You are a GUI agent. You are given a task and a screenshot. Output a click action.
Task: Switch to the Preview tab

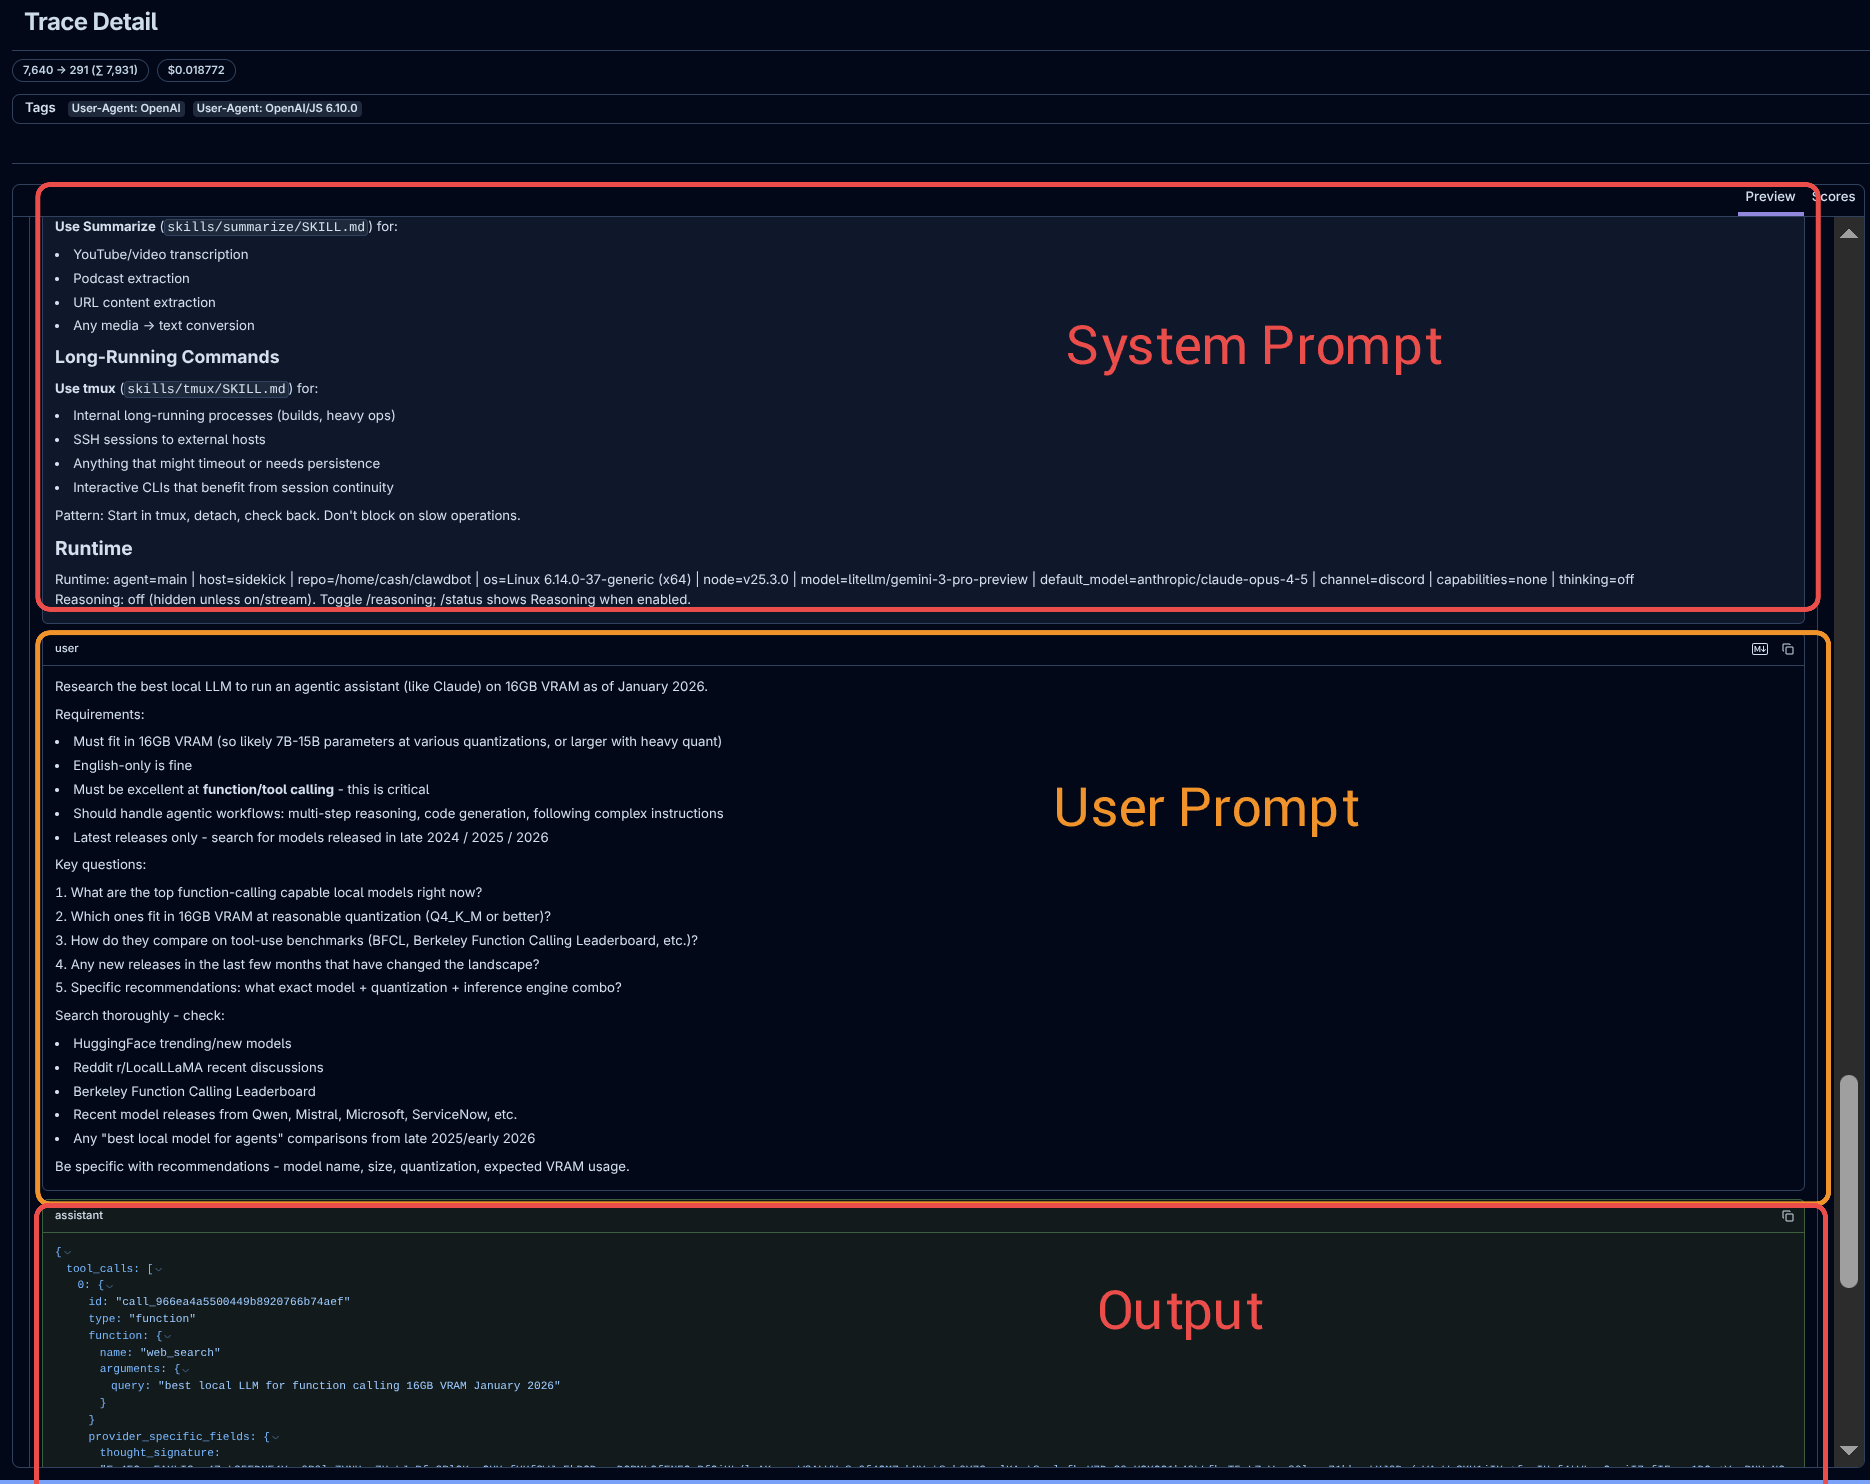1770,197
